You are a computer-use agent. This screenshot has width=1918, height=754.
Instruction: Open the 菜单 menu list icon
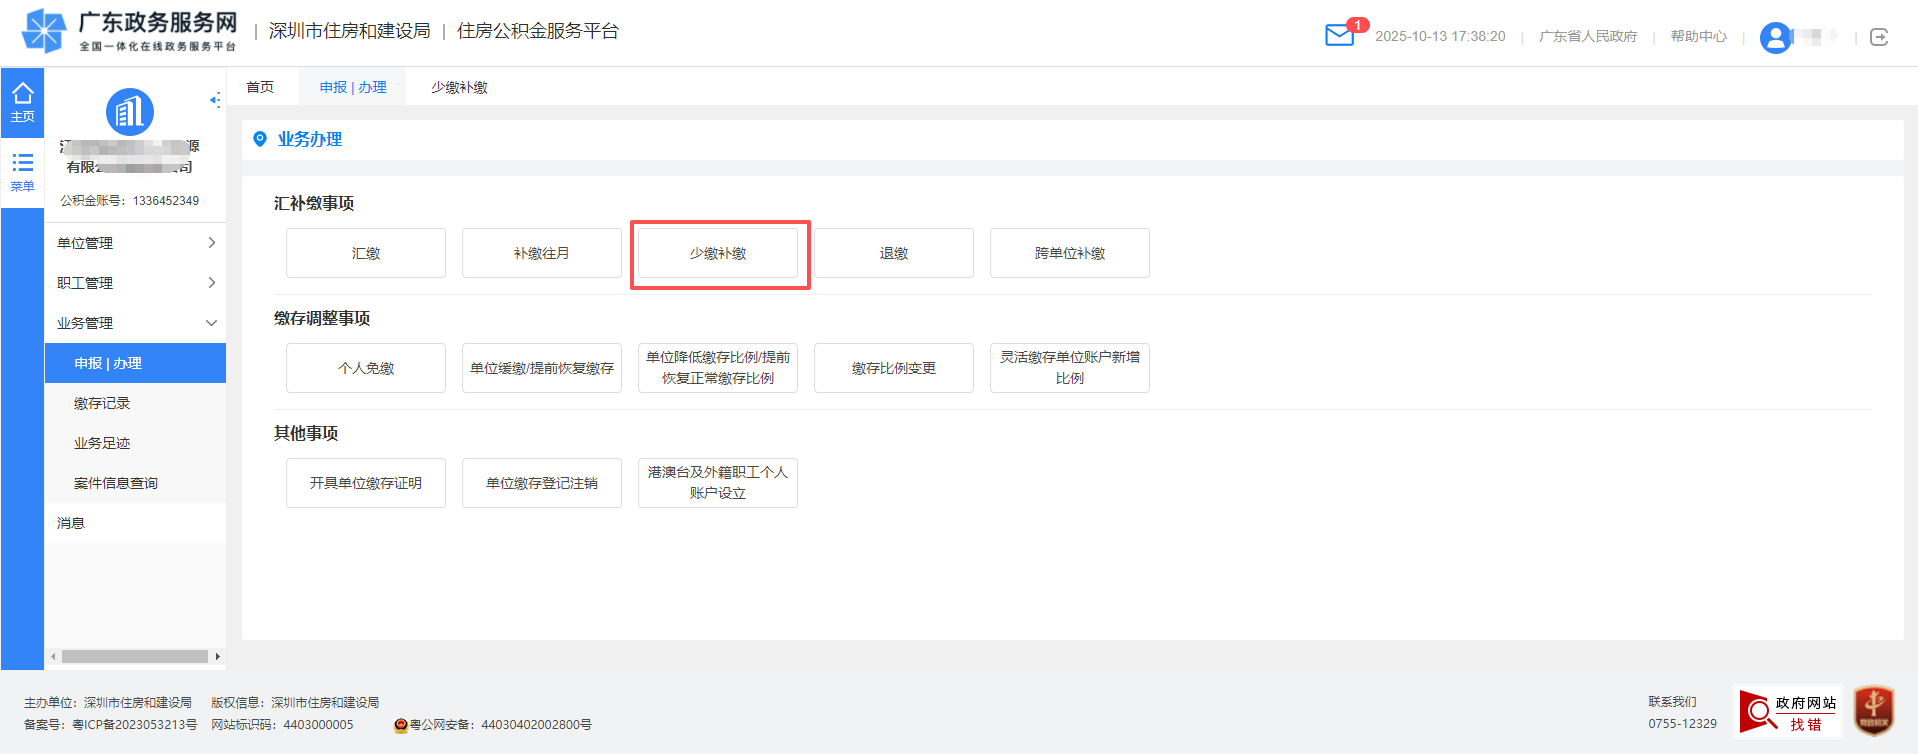click(x=22, y=172)
